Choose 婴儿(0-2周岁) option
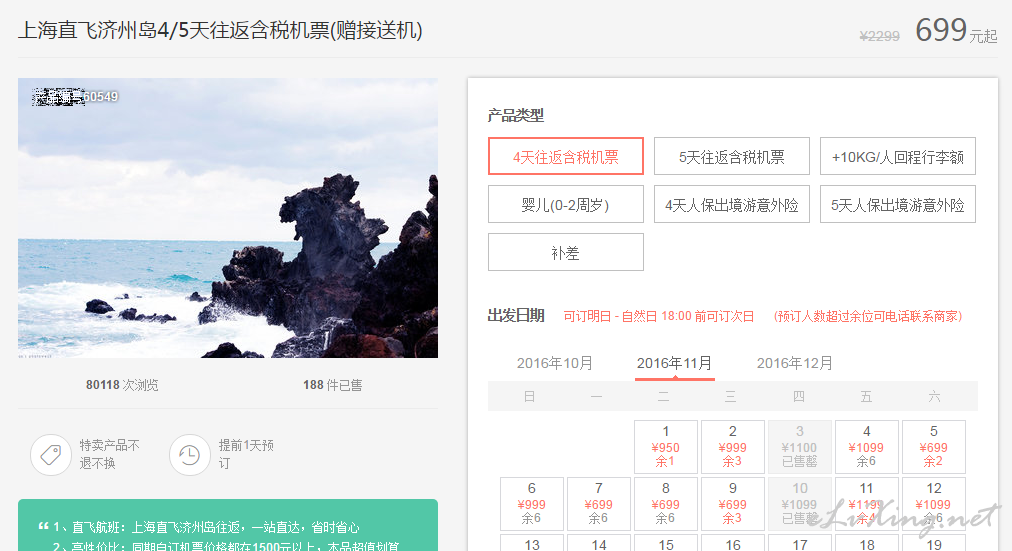This screenshot has height=551, width=1012. 565,204
